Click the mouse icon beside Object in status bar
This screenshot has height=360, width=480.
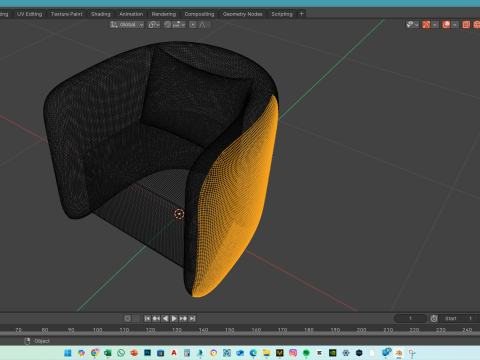[x=27, y=341]
